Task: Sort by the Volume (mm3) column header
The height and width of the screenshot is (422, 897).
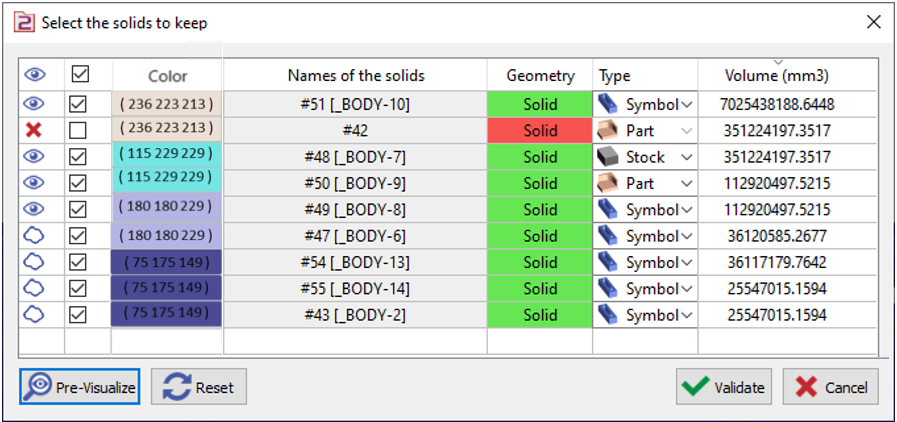Action: coord(777,76)
